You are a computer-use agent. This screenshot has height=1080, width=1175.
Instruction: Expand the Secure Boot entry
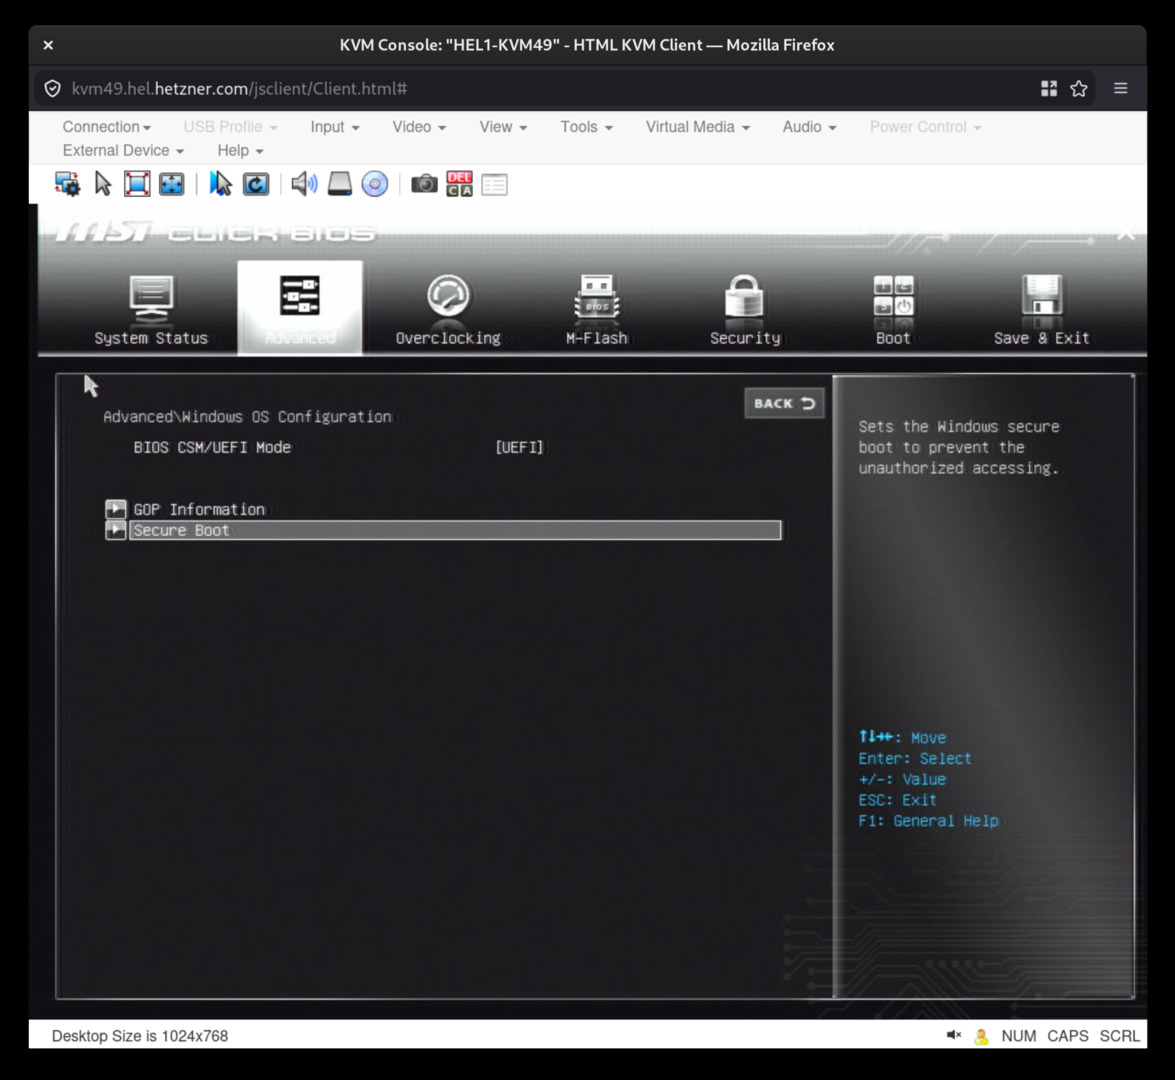point(181,530)
